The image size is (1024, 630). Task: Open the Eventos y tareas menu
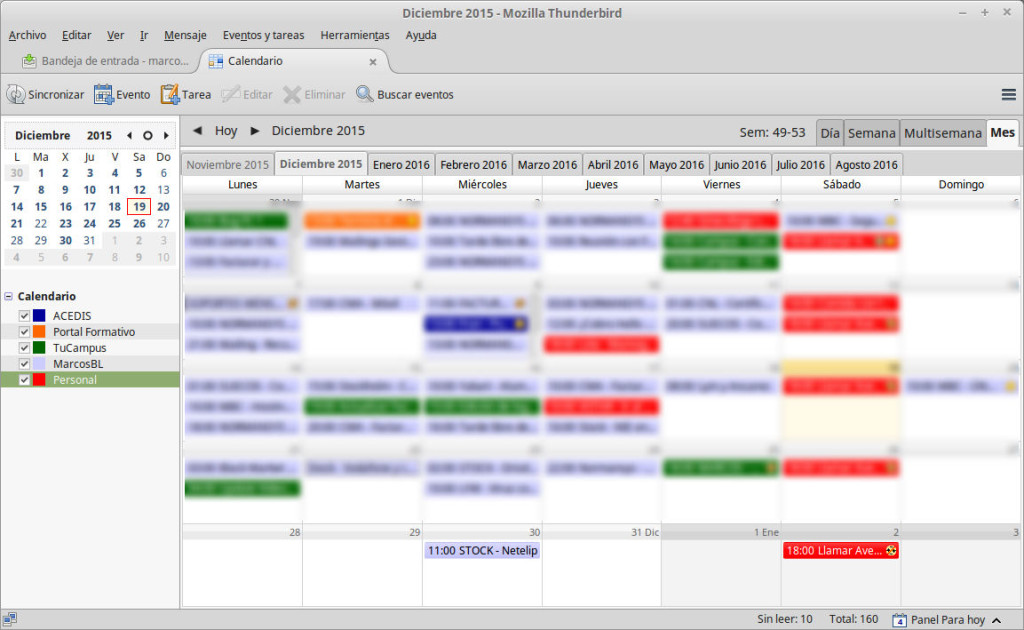pyautogui.click(x=263, y=35)
